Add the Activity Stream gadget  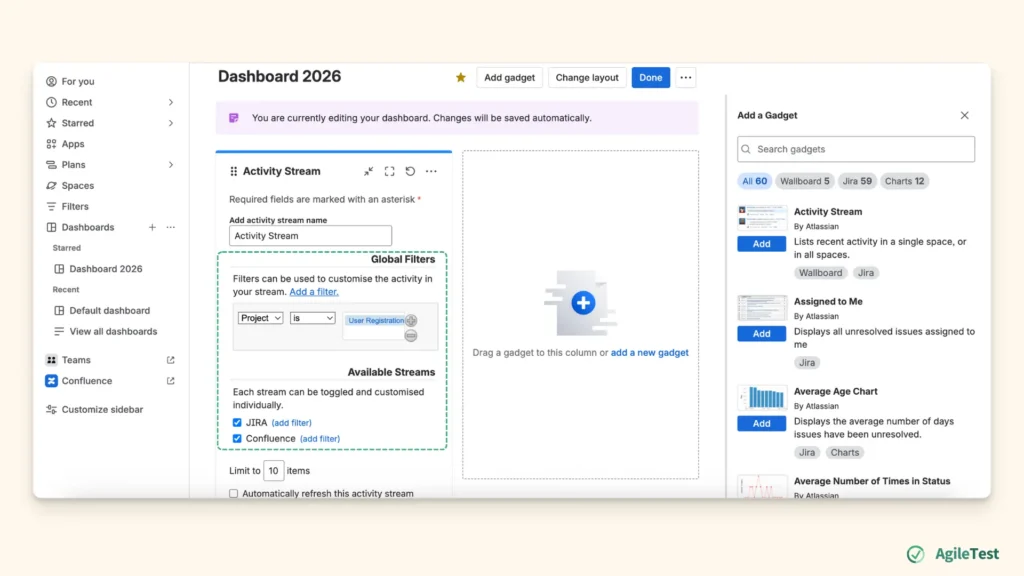[761, 244]
